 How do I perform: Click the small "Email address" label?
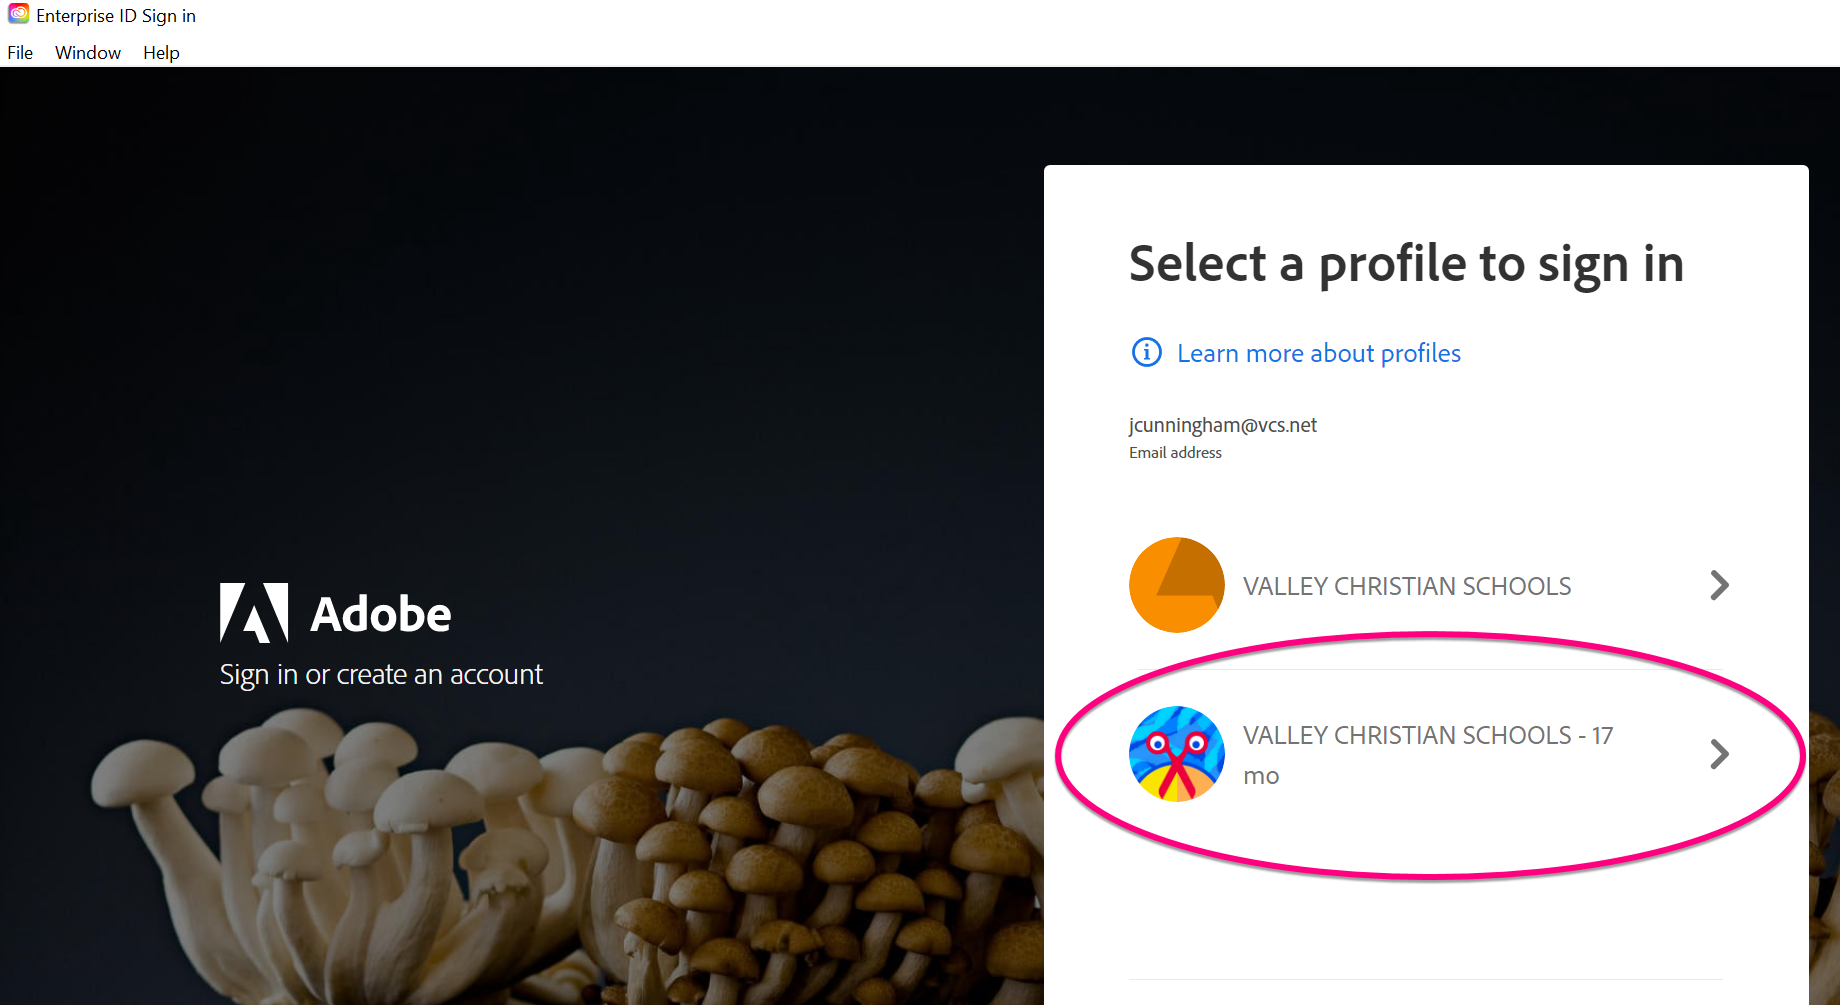tap(1175, 453)
